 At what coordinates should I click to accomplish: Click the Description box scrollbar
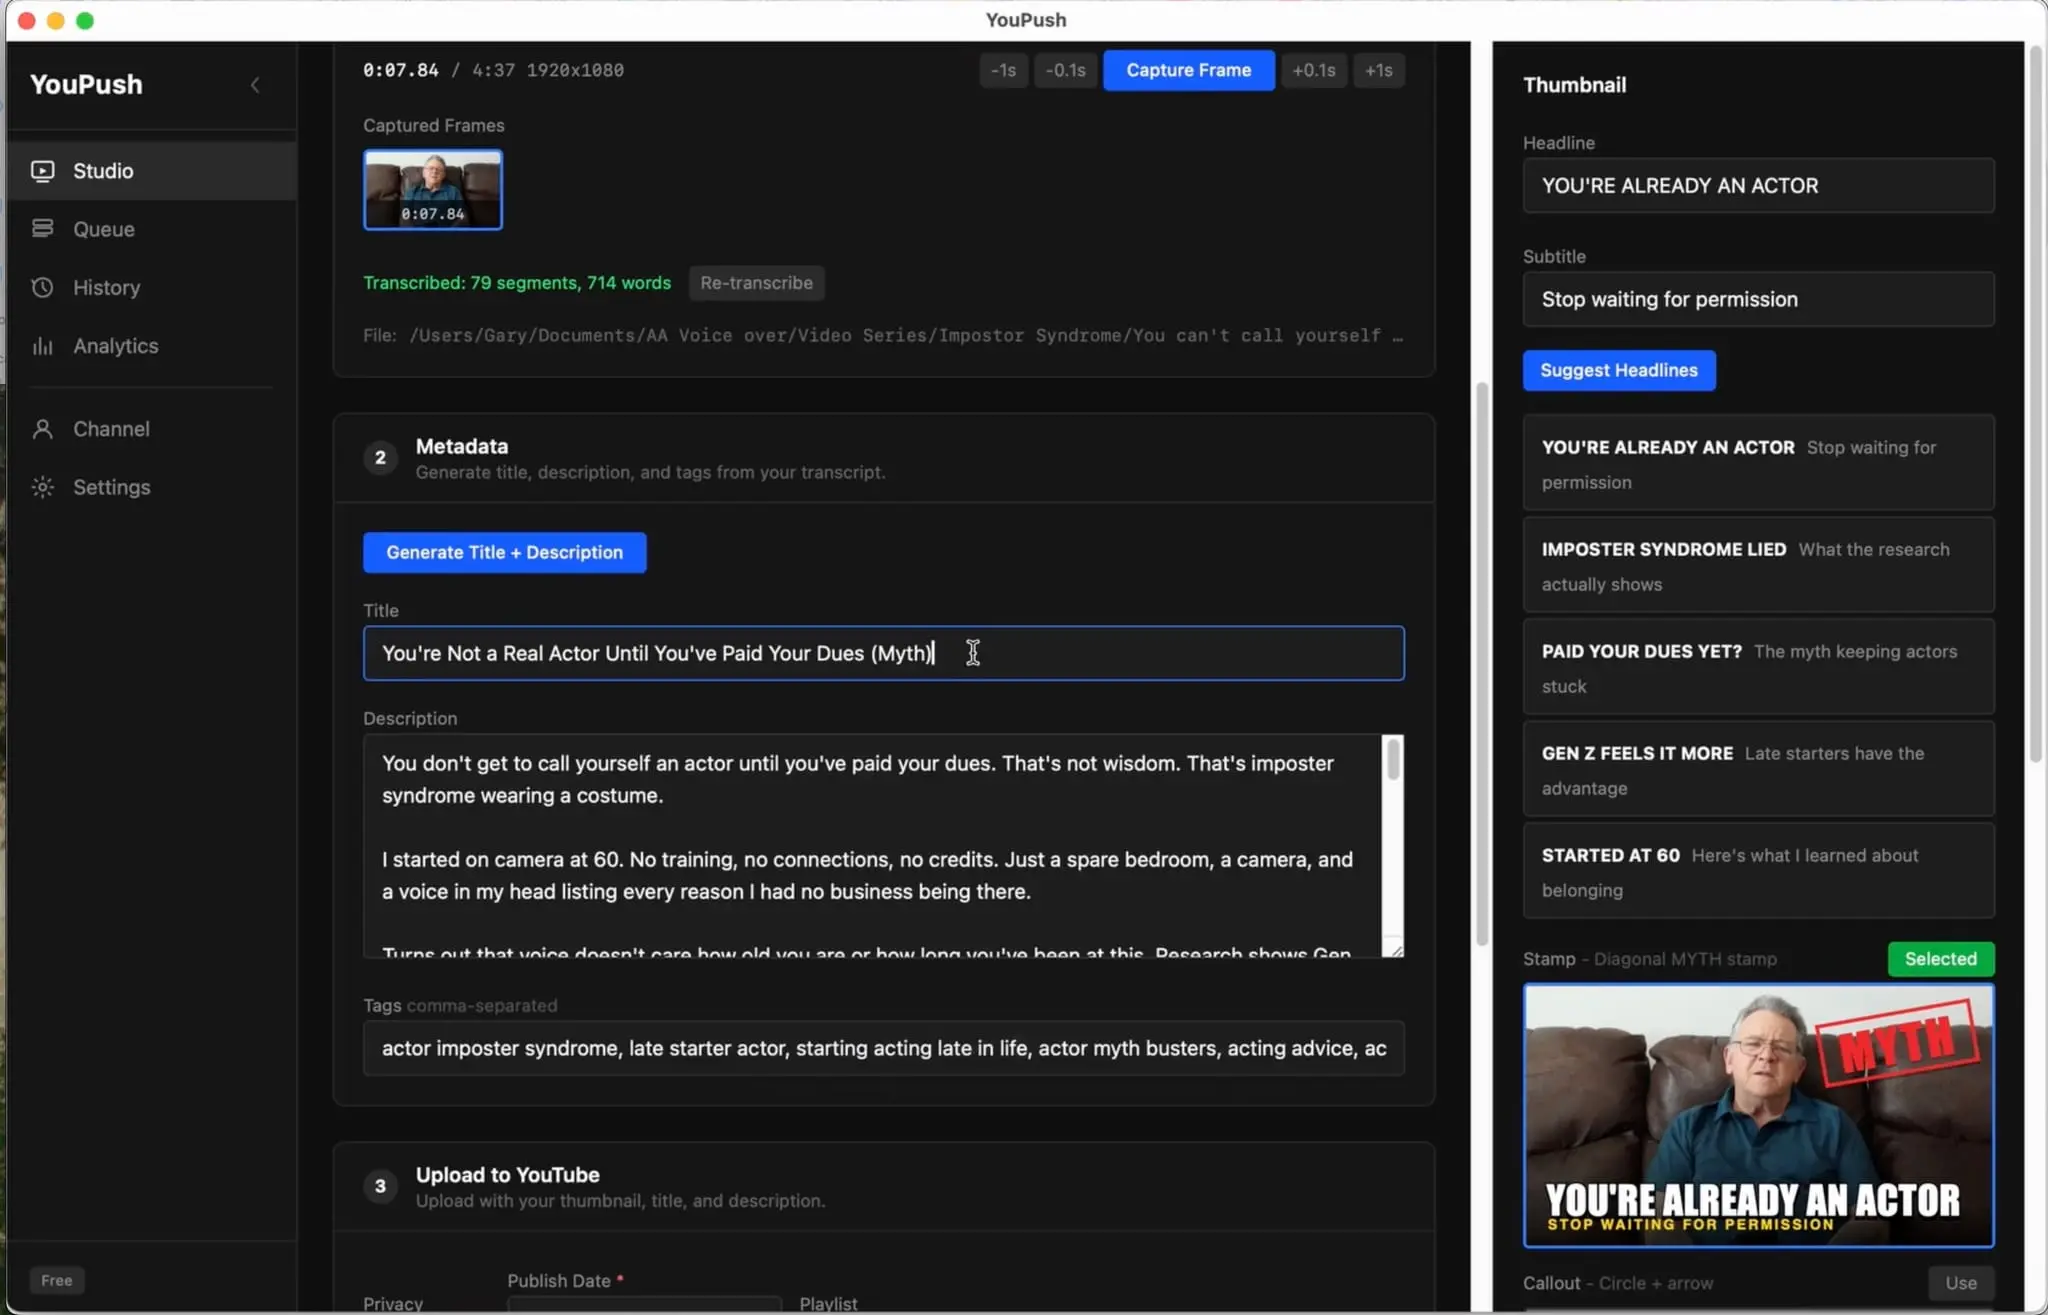coord(1393,762)
